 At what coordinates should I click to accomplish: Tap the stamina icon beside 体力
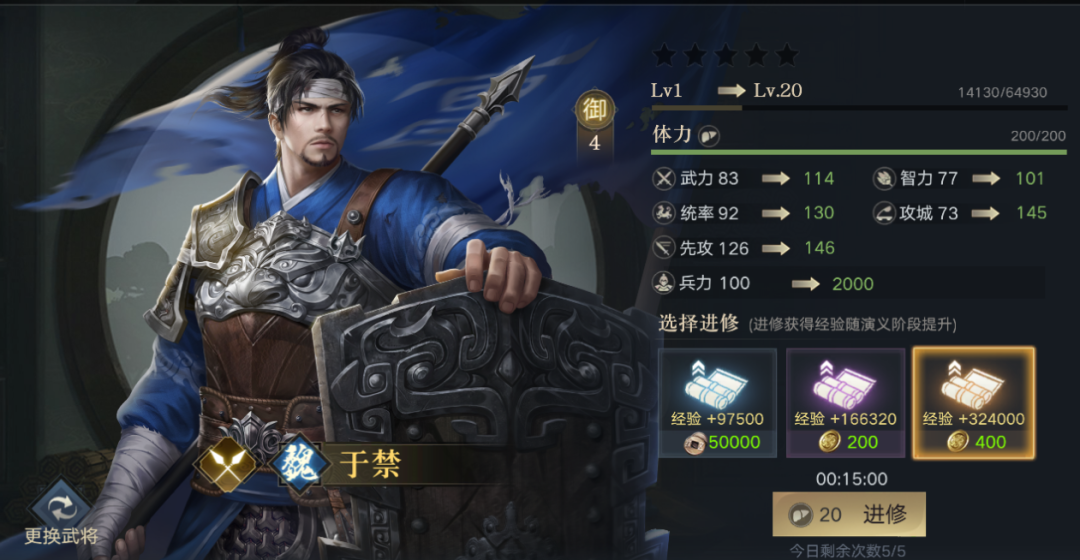click(x=709, y=136)
